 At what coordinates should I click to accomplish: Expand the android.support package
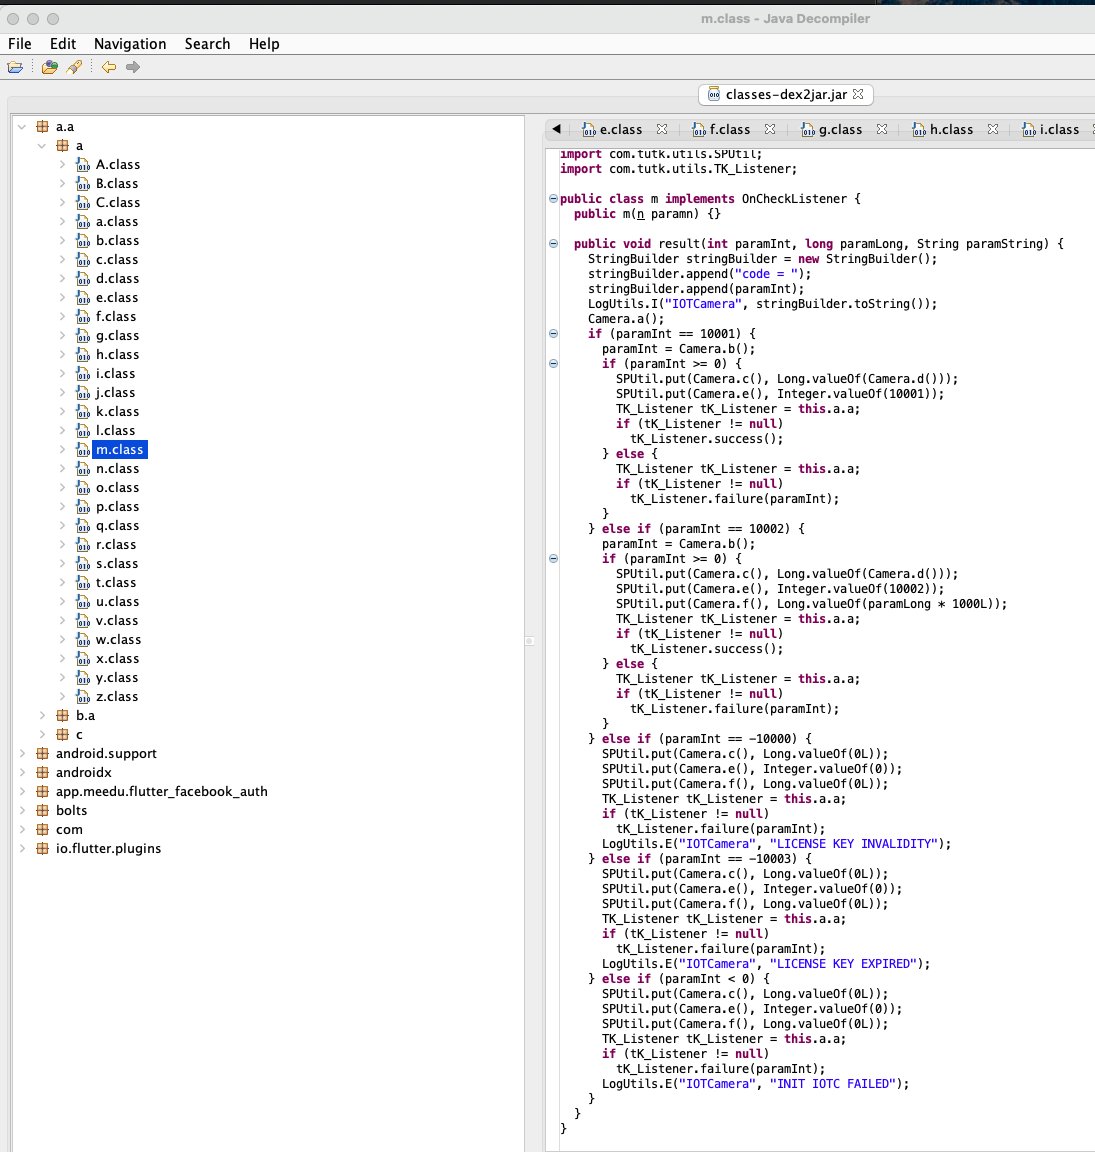22,754
